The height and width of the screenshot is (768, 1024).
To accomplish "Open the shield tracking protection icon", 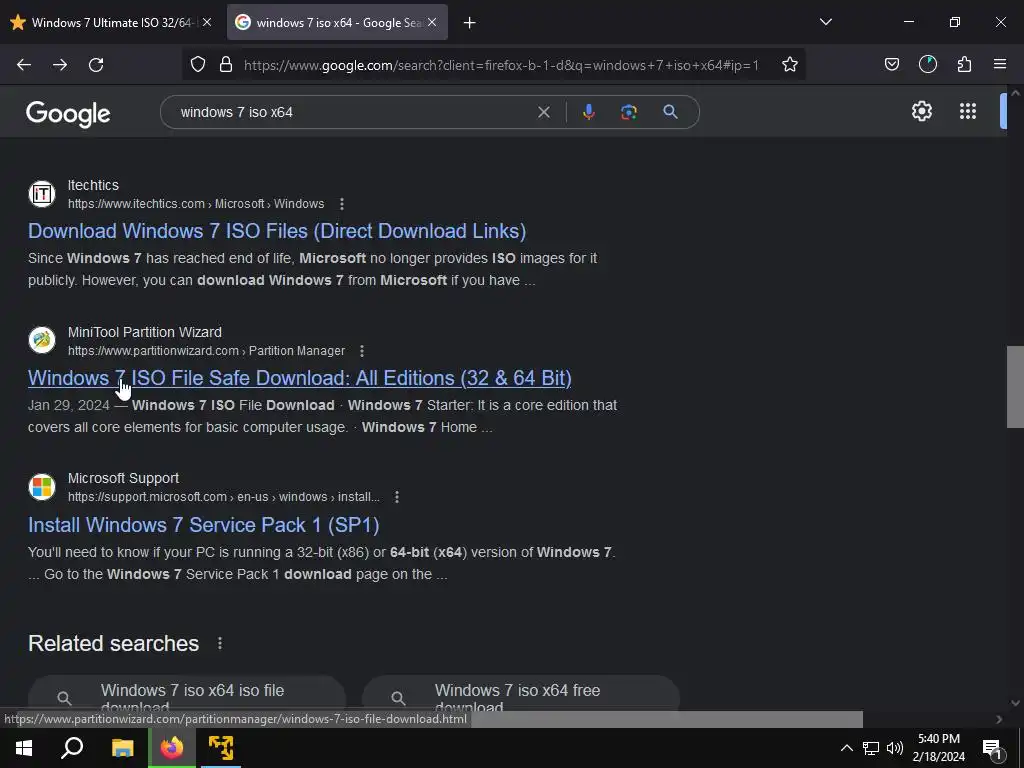I will [198, 64].
